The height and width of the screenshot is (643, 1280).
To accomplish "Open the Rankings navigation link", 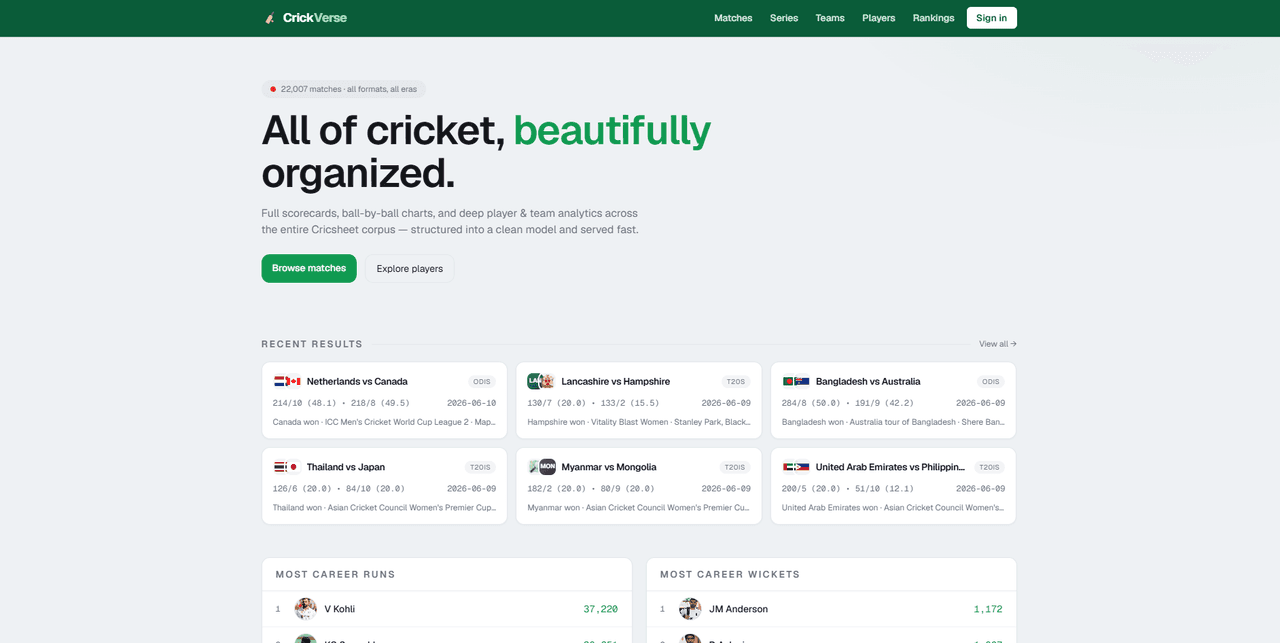I will tap(933, 18).
